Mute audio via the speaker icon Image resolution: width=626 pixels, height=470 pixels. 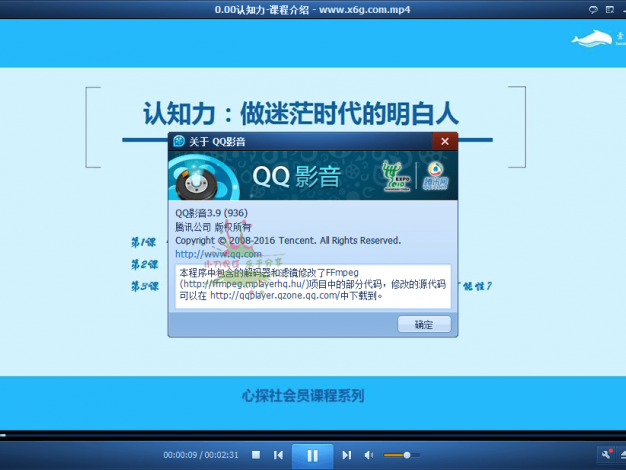369,455
